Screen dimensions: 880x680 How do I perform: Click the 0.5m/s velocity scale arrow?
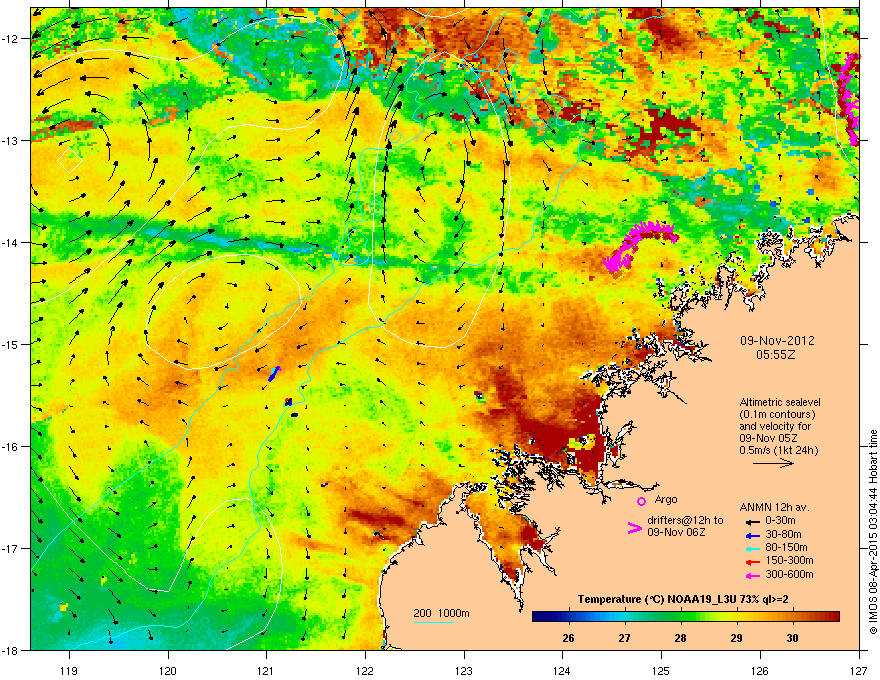pos(773,463)
